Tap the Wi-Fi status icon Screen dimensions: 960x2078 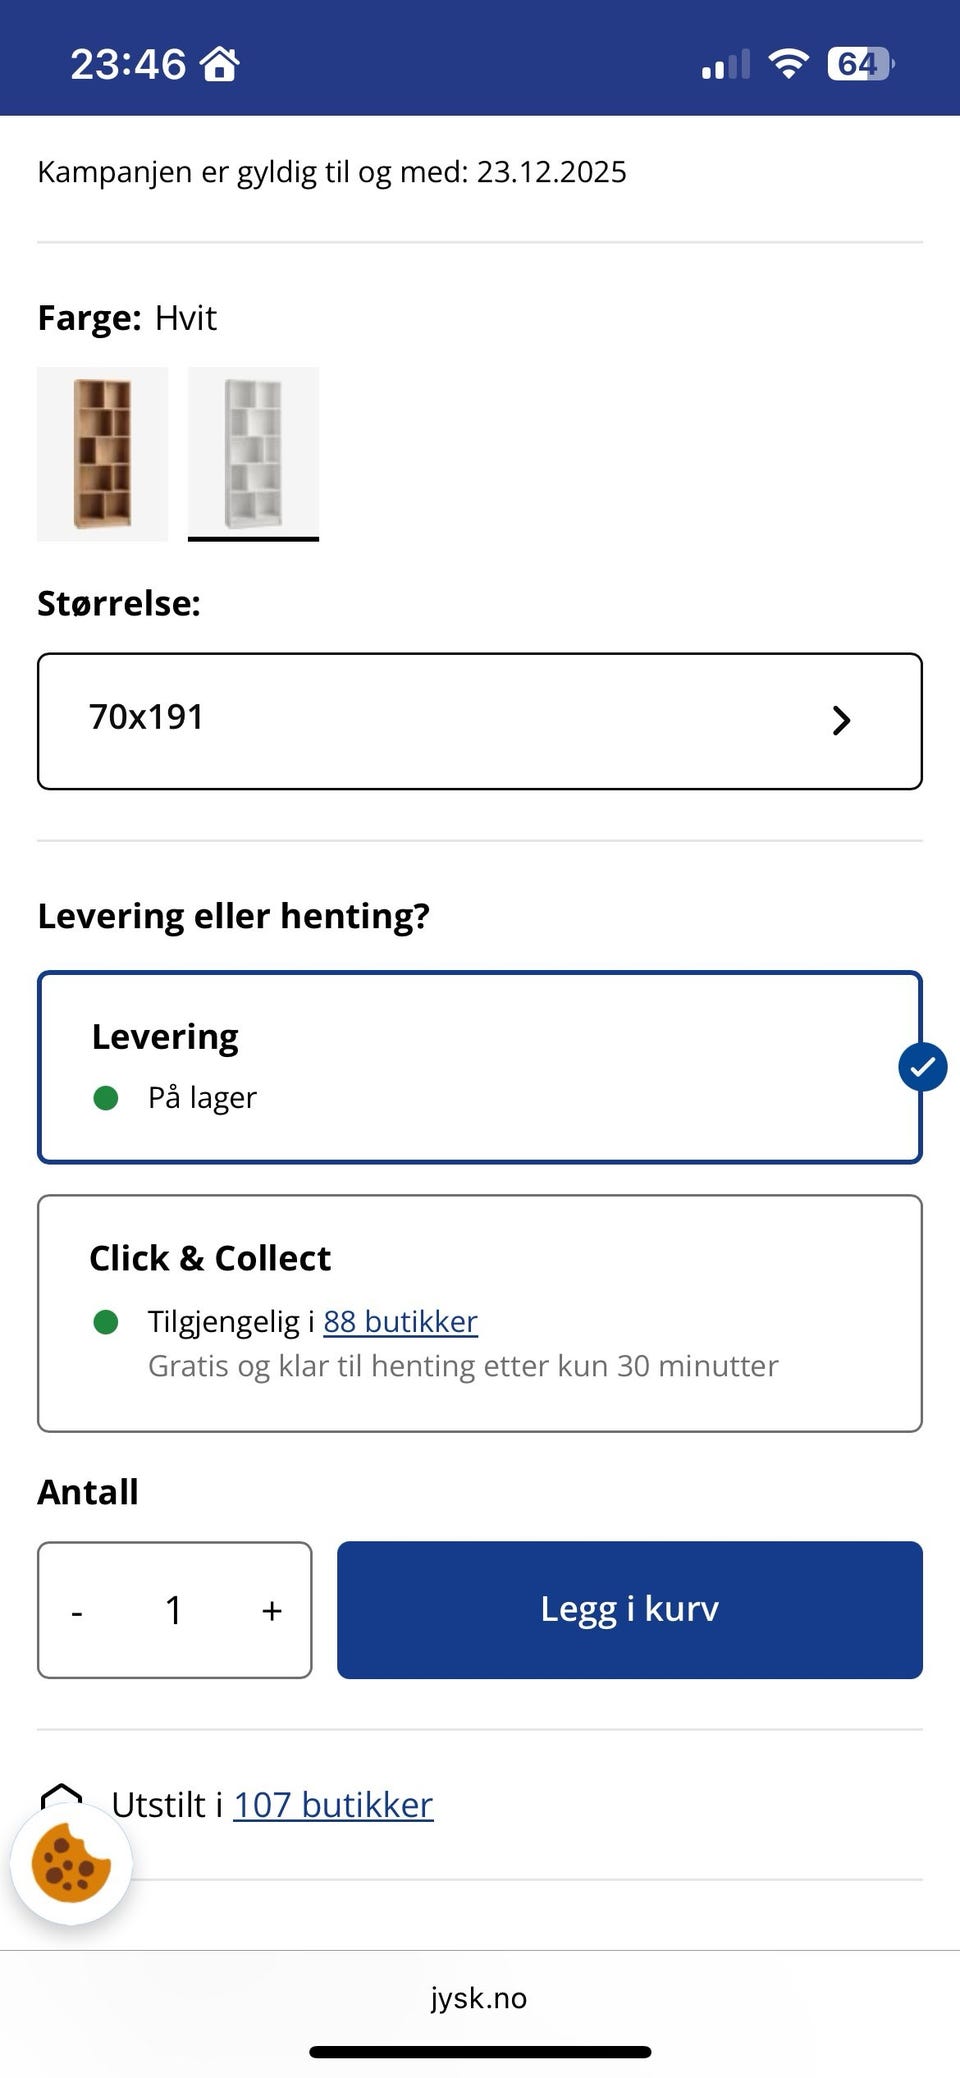click(788, 64)
